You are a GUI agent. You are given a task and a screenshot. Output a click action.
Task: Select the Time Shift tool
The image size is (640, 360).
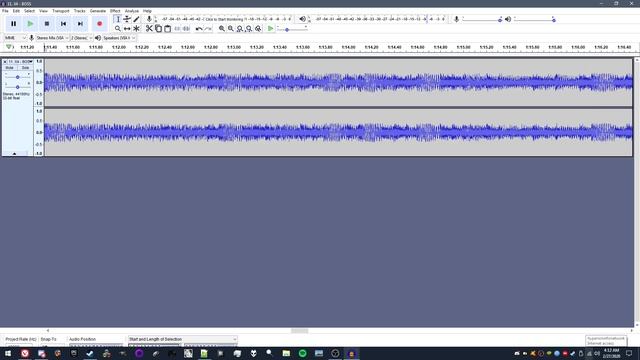coord(127,29)
